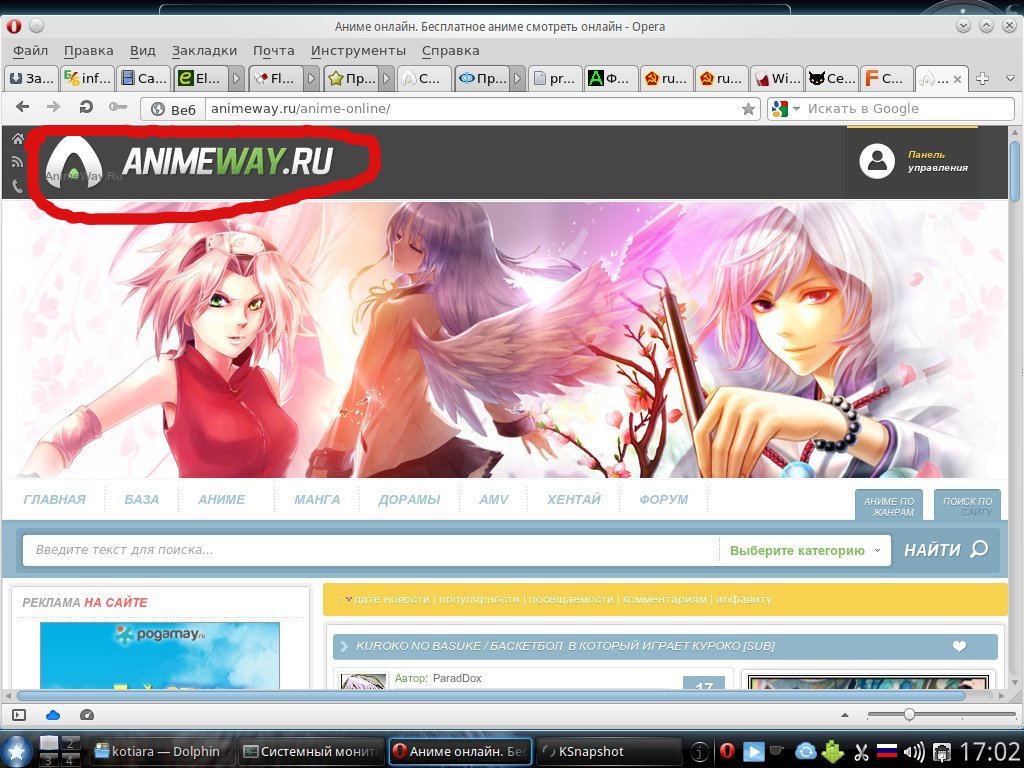The width and height of the screenshot is (1024, 768).
Task: Expand the tab stack beside the "Fl..." tab
Action: click(312, 78)
